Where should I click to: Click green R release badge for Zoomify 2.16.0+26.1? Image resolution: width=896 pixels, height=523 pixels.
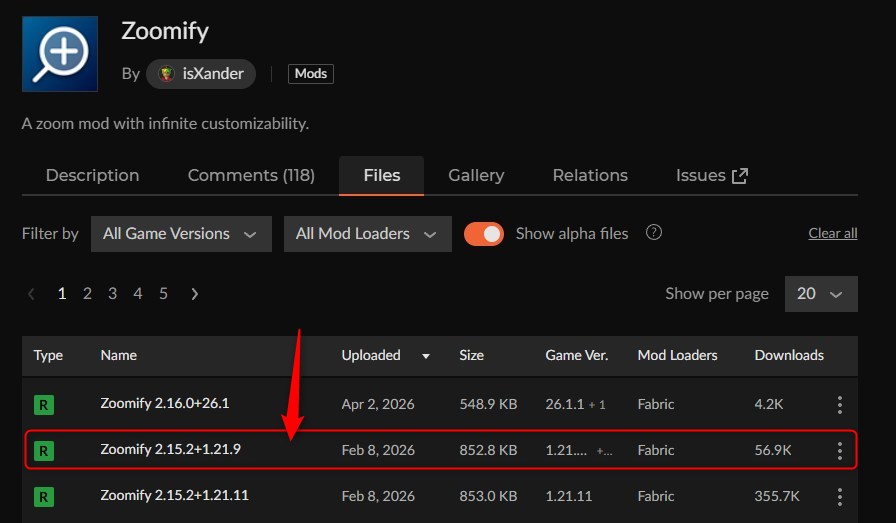click(44, 404)
